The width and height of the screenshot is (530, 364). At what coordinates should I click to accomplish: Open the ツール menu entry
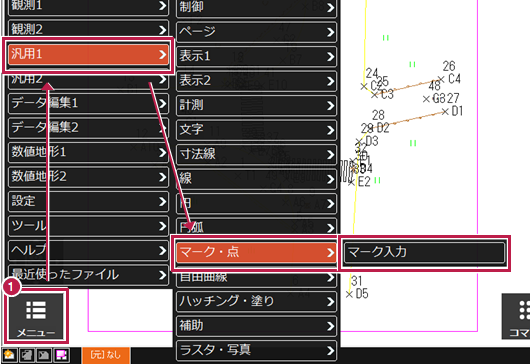coord(88,225)
